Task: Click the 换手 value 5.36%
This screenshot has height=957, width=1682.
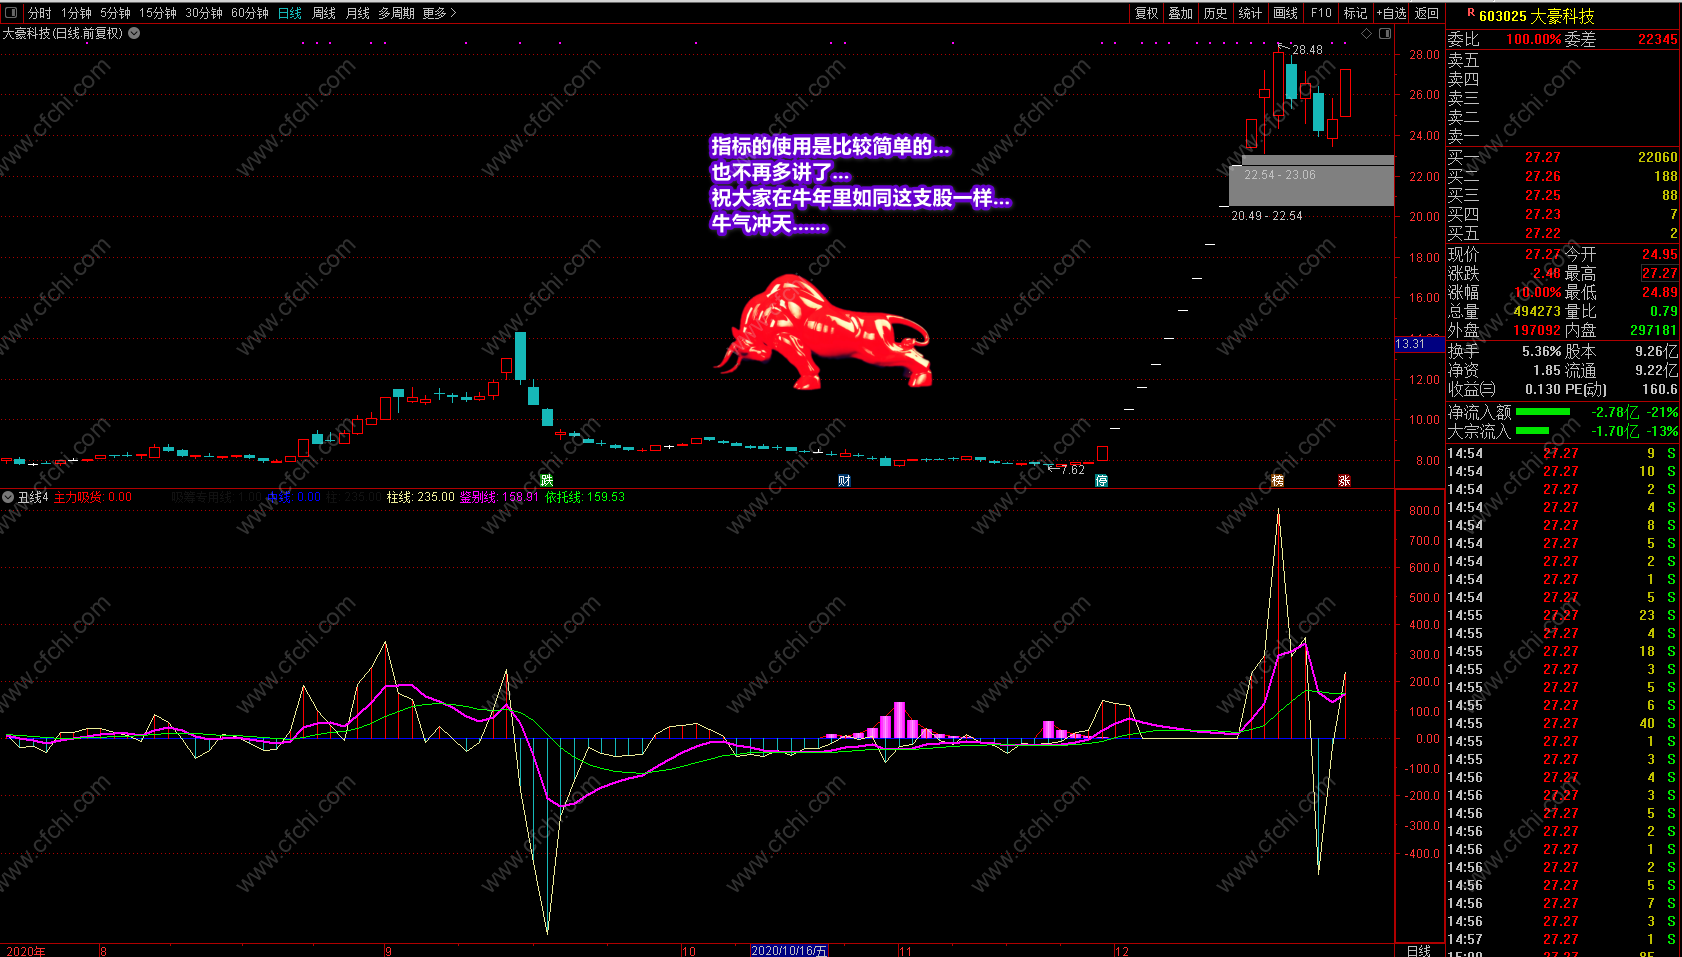Action: [x=1541, y=351]
